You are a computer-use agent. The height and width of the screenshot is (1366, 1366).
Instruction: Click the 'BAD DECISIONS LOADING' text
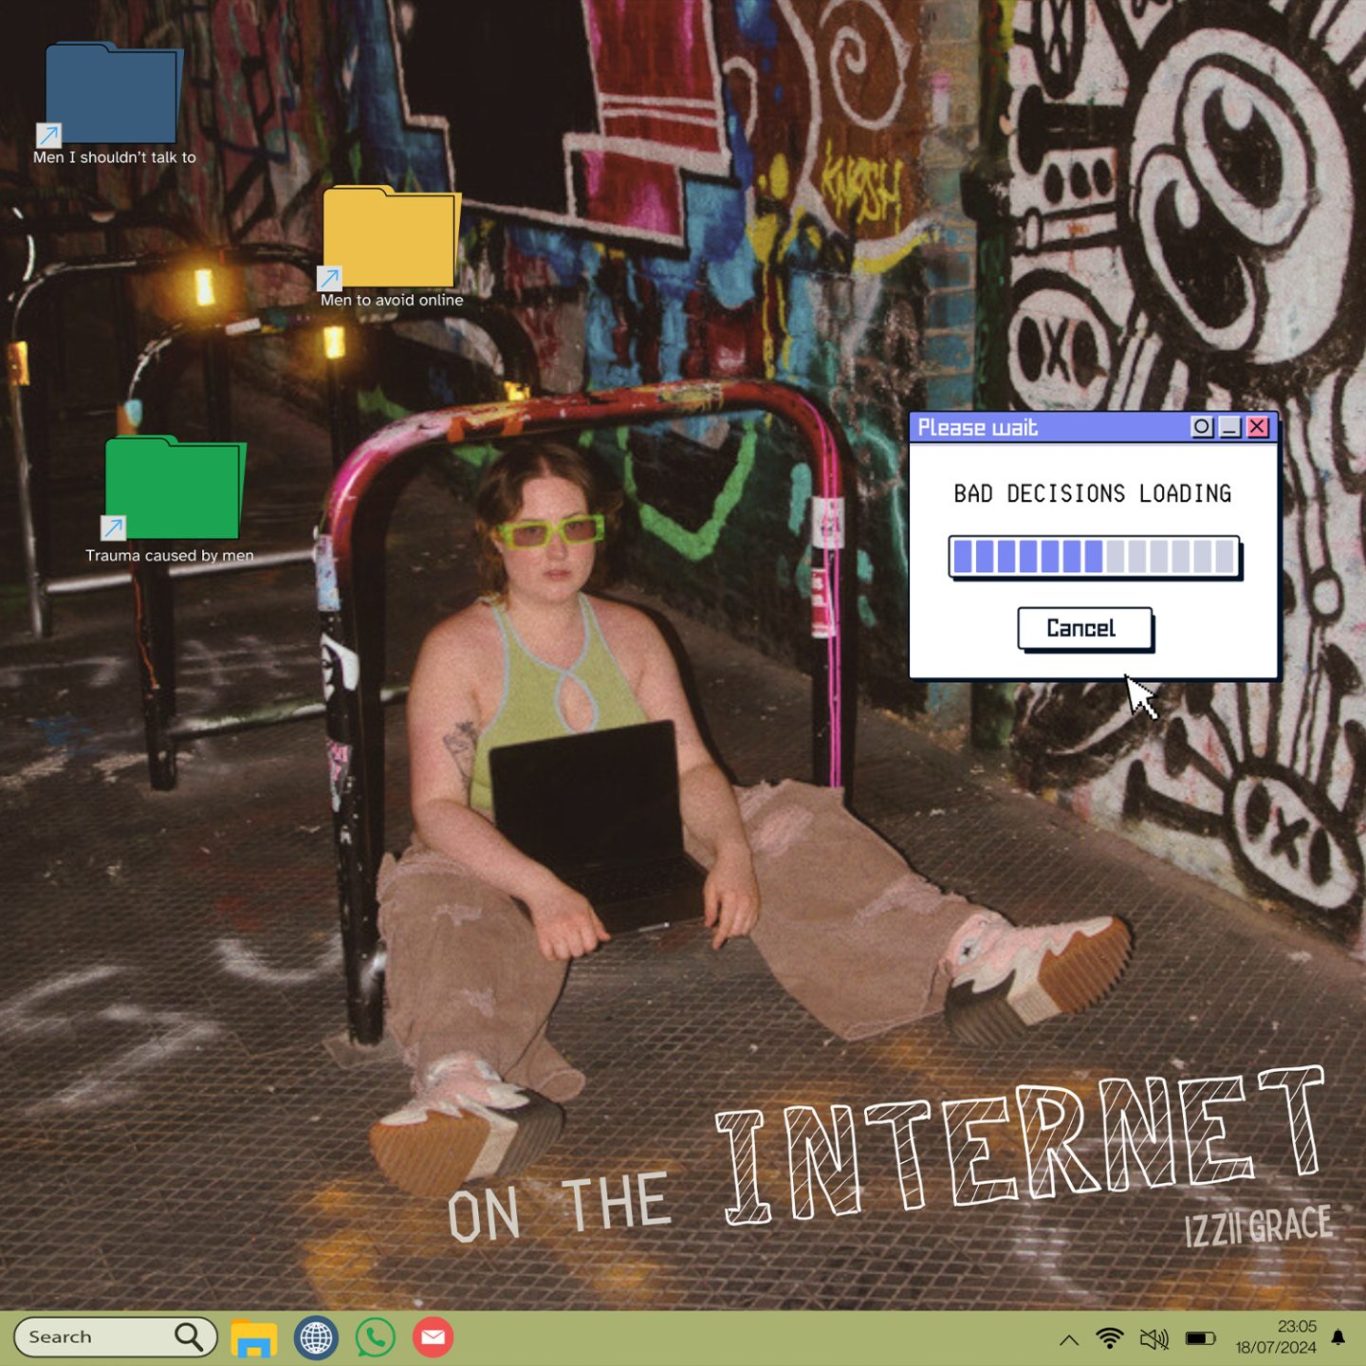pos(1092,493)
